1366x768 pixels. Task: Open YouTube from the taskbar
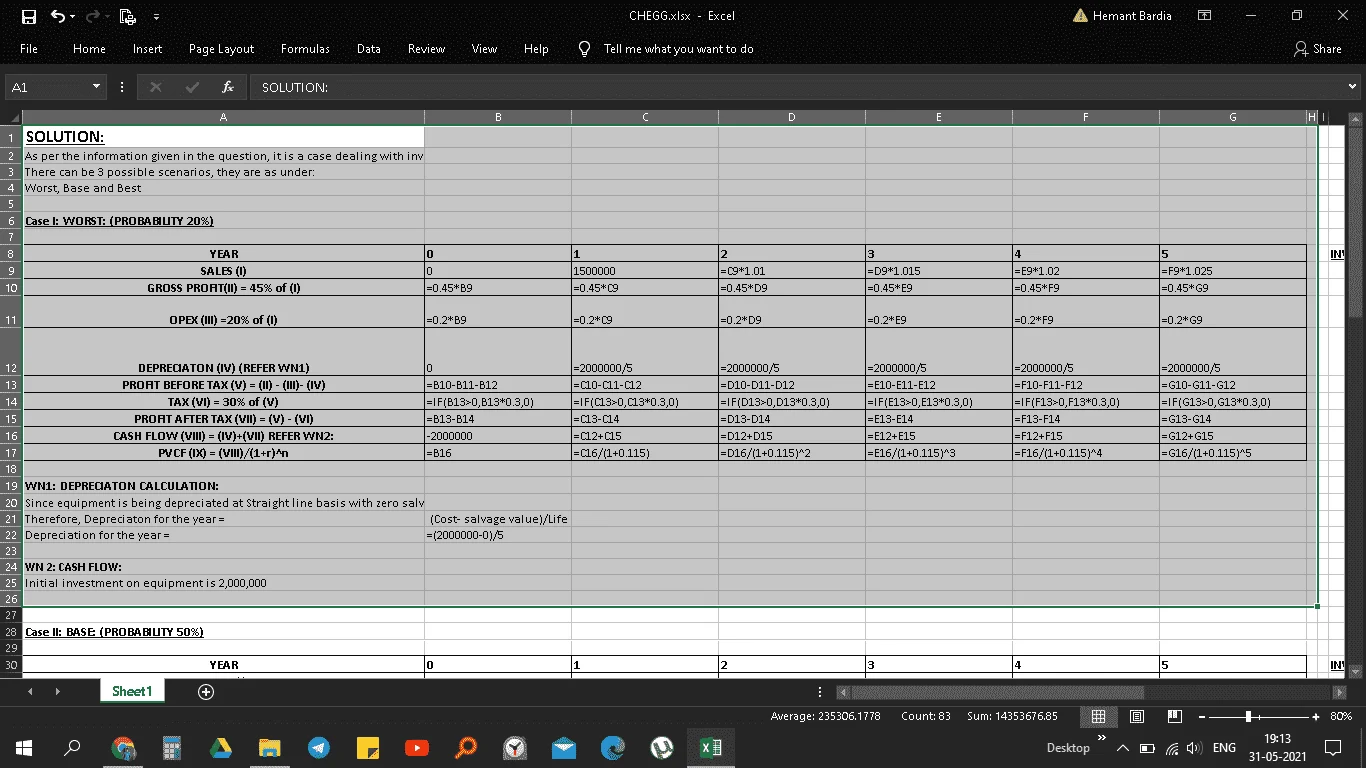416,748
